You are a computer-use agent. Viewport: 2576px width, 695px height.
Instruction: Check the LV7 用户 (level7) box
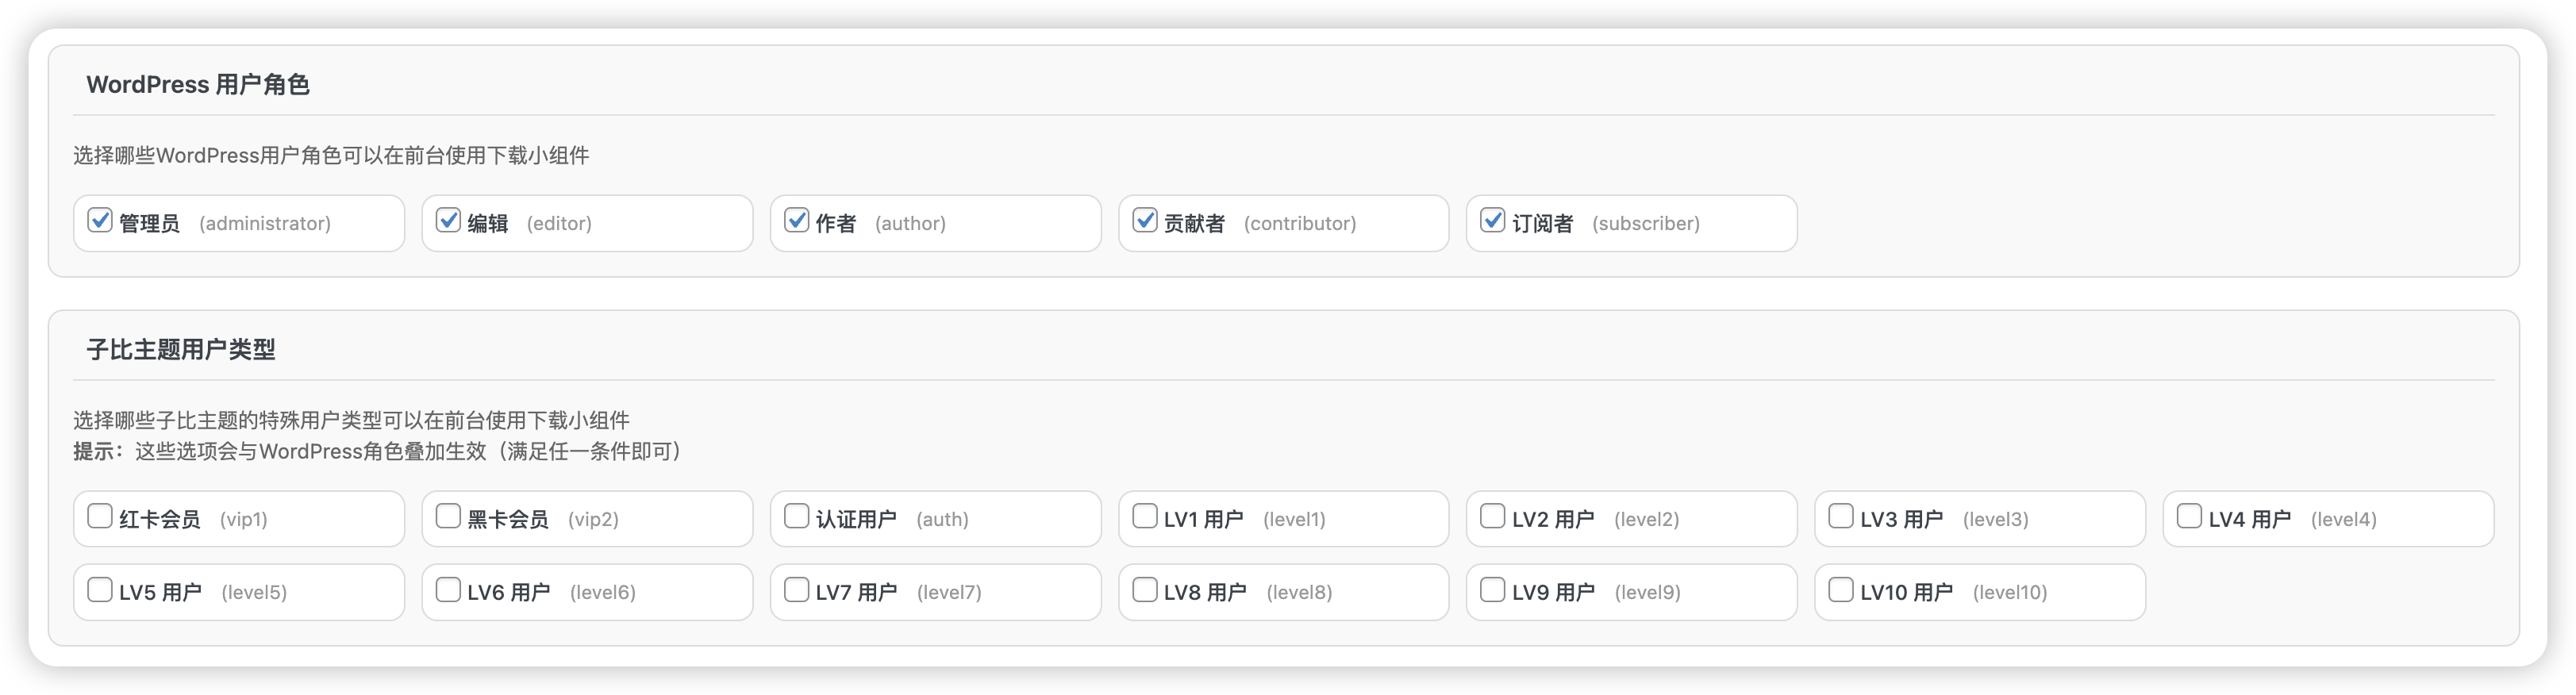(x=794, y=590)
